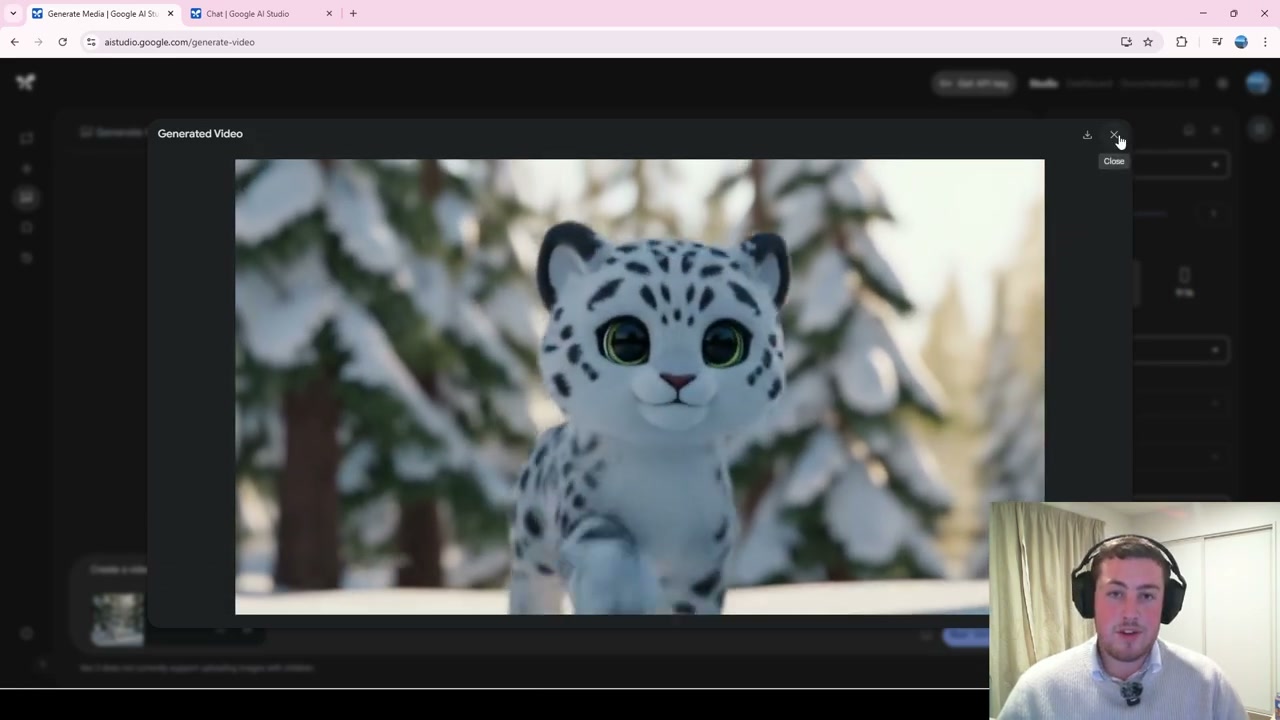1280x720 pixels.
Task: Bookmark this page with star icon
Action: click(x=1148, y=42)
